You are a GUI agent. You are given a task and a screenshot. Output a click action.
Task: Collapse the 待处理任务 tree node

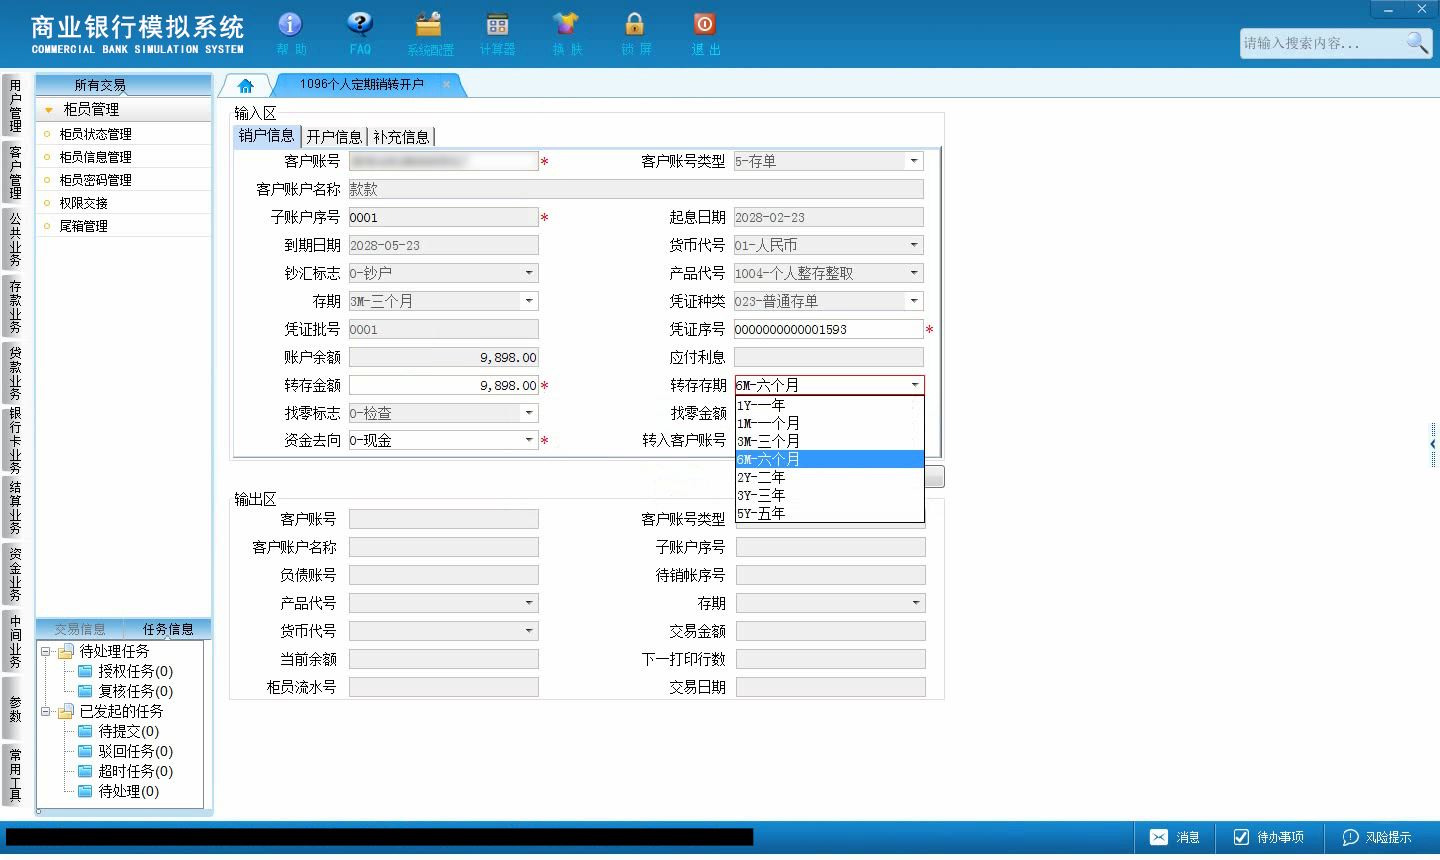click(46, 651)
